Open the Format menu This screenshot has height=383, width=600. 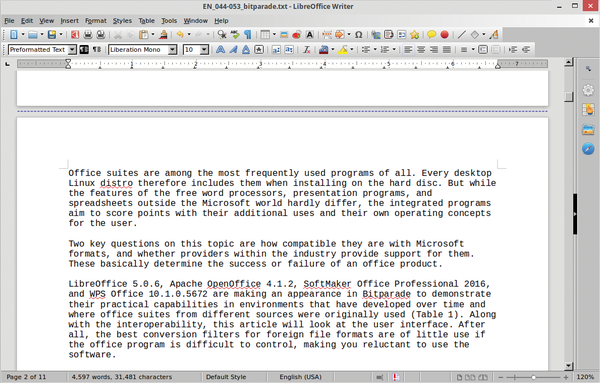tap(96, 21)
